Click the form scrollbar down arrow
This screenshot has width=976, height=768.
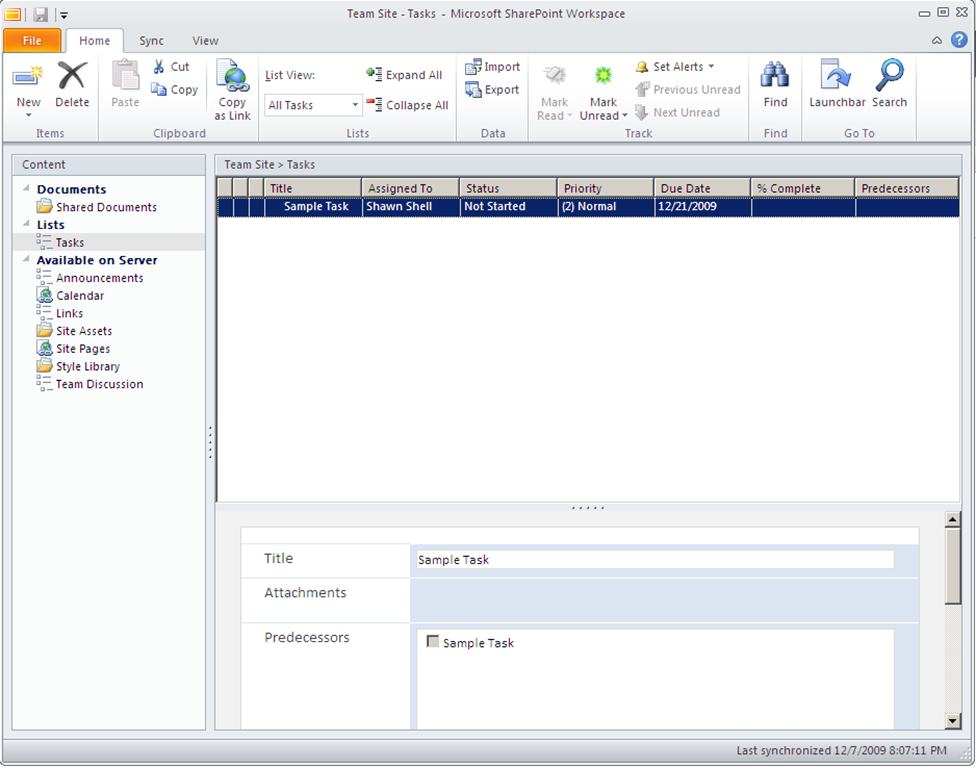pos(952,721)
